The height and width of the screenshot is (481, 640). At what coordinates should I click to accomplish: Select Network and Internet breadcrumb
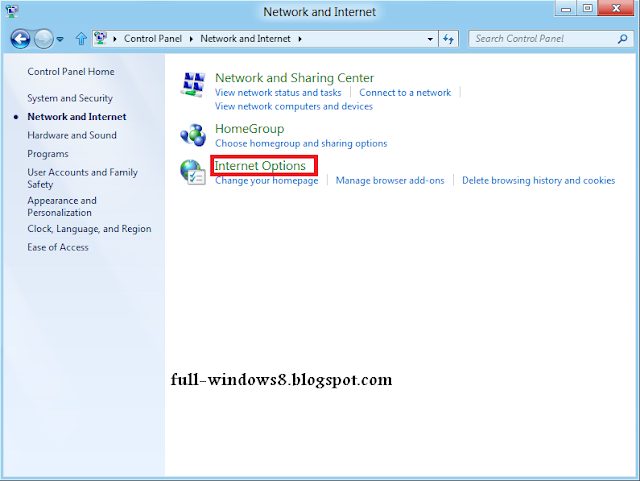pos(245,38)
